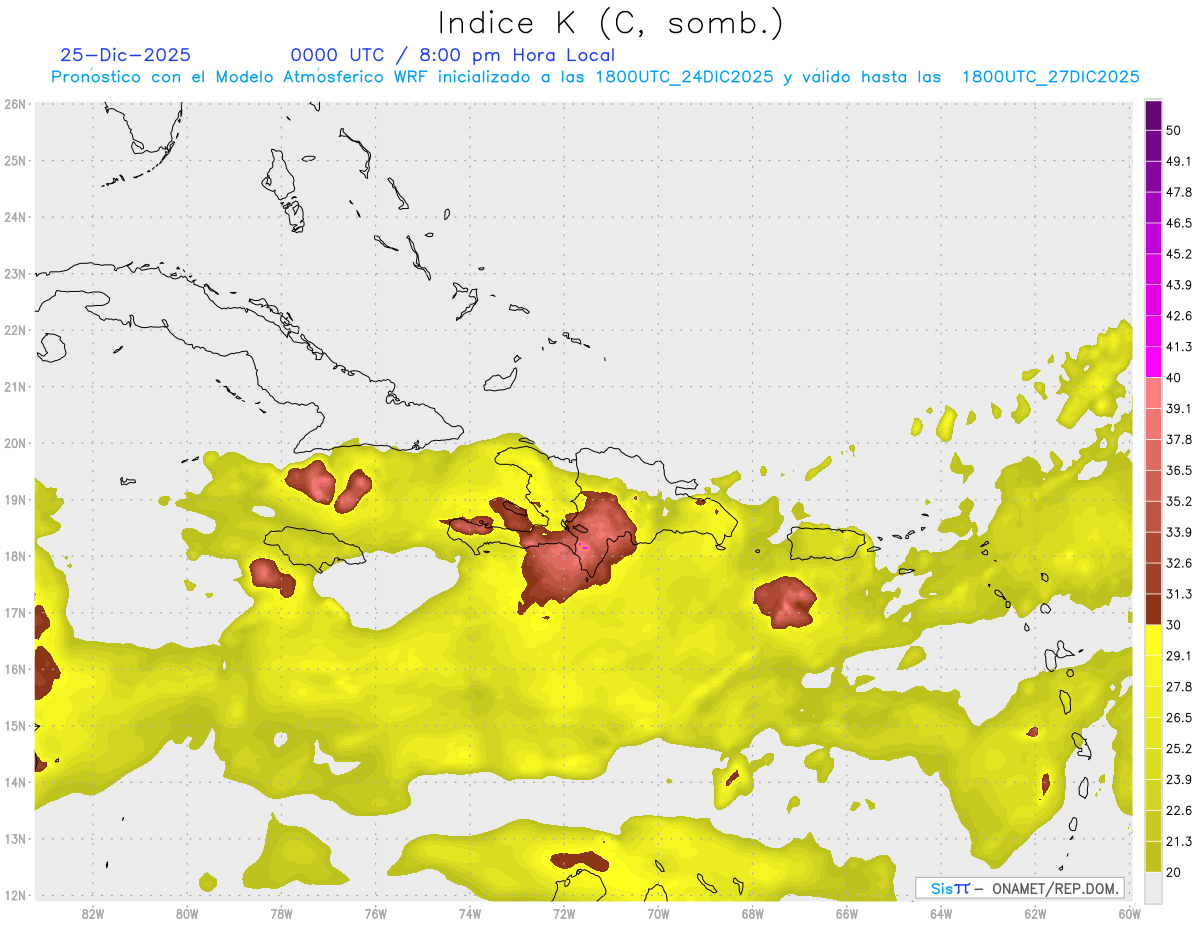Viewport: 1200px width, 927px height.
Task: Click the latitude label '23N'
Action: [x=14, y=273]
